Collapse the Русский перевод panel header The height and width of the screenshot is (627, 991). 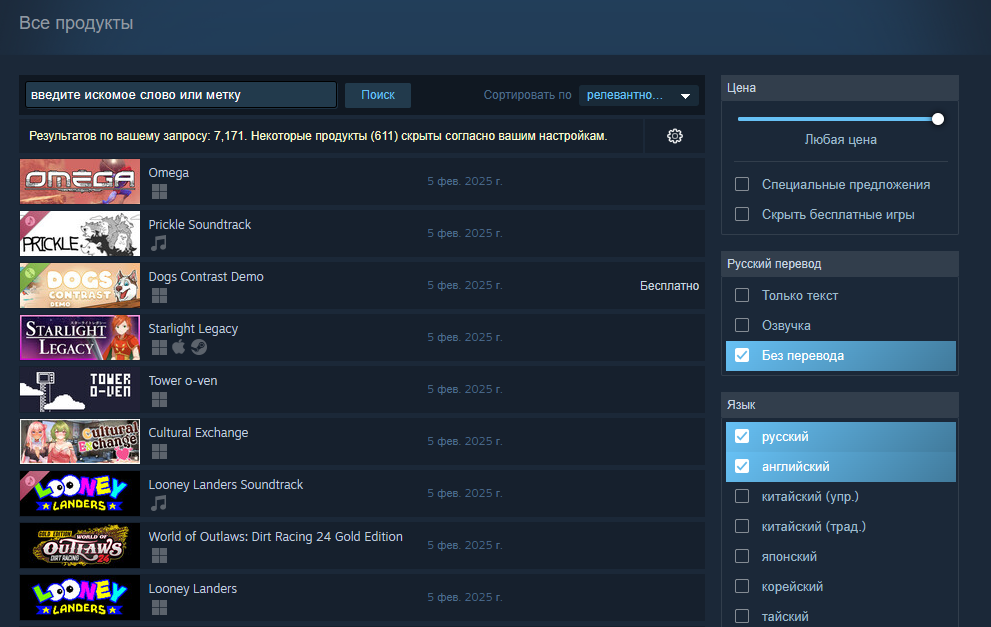click(x=839, y=264)
